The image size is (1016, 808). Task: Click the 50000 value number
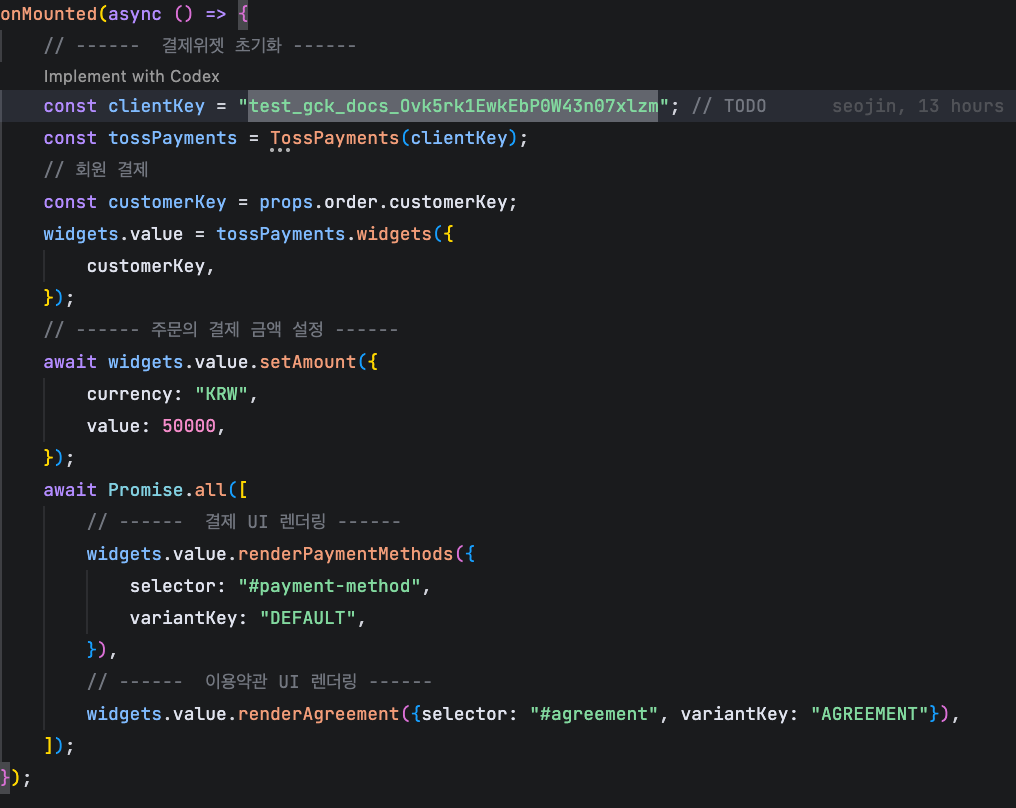[189, 426]
